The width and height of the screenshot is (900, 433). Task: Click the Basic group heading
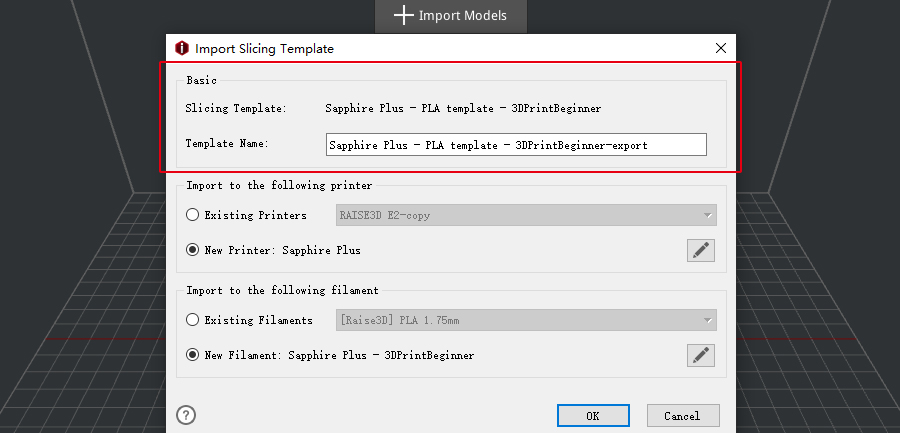click(201, 80)
